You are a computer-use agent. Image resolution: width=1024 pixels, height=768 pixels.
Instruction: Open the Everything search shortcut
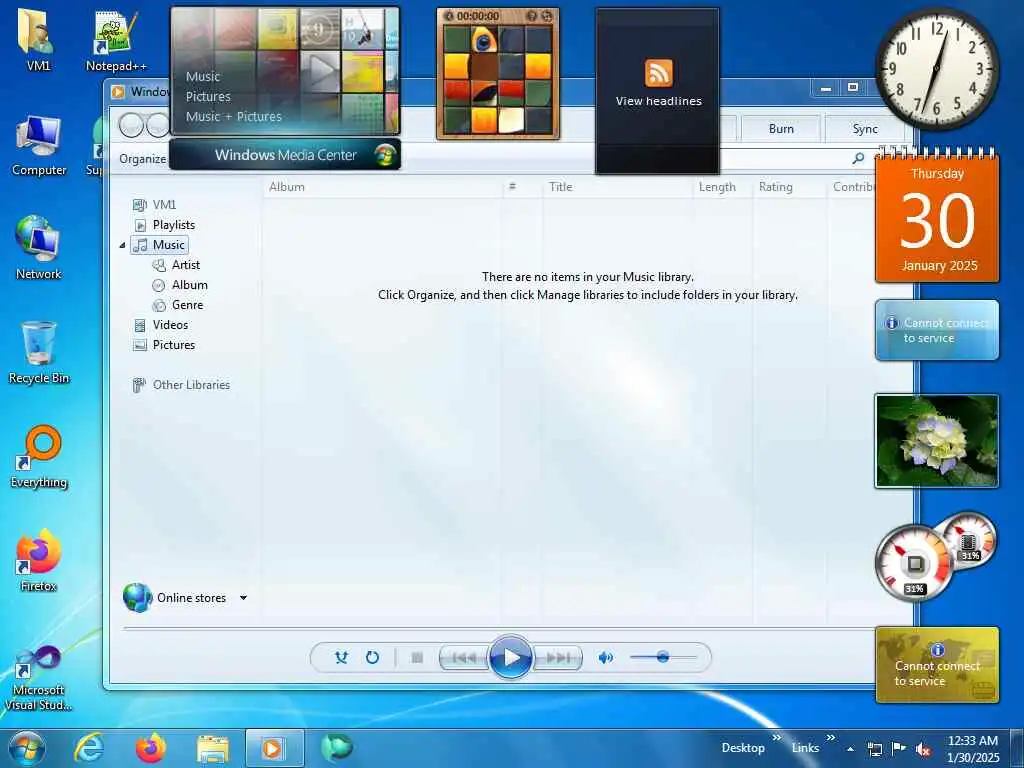click(39, 457)
